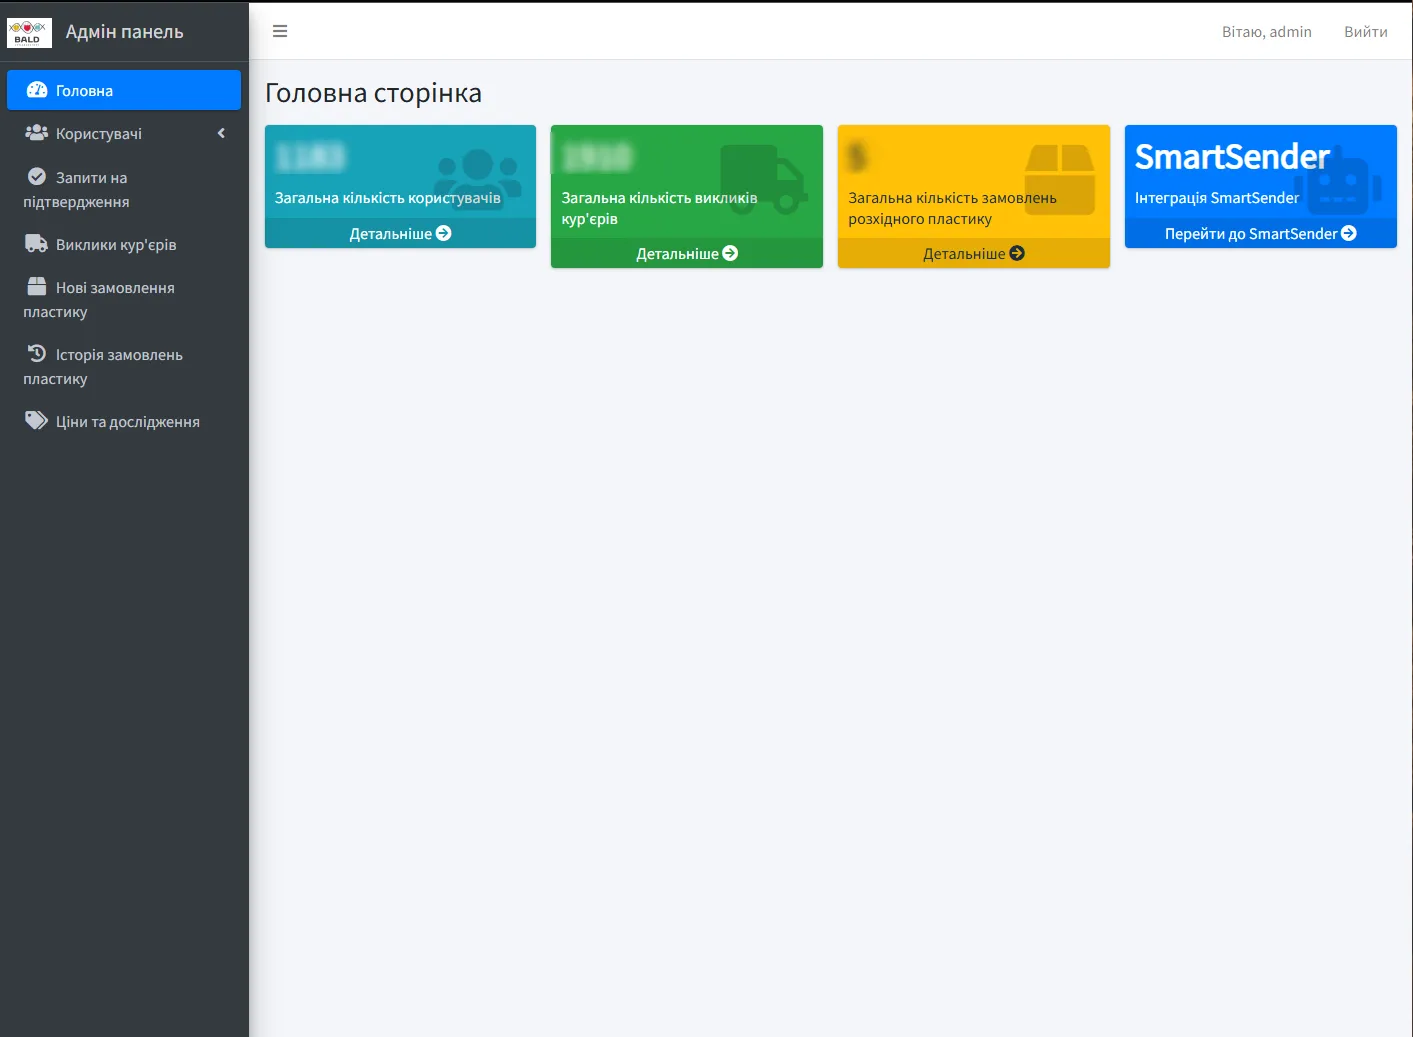Click the Вітаю, admin greeting
Viewport: 1413px width, 1037px height.
1266,32
